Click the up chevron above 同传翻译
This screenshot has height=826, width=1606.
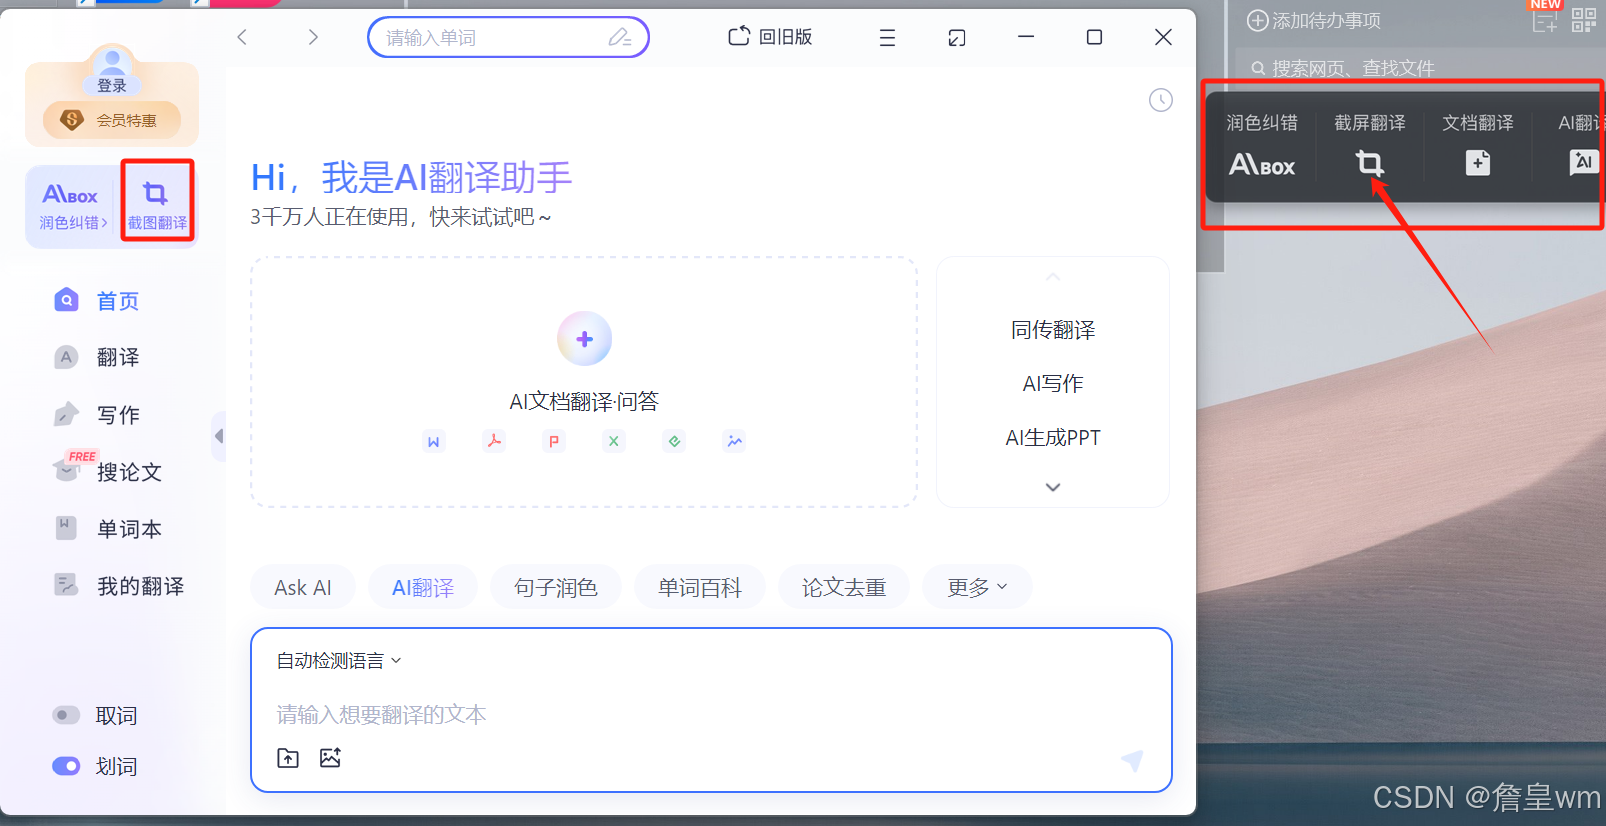(1053, 277)
